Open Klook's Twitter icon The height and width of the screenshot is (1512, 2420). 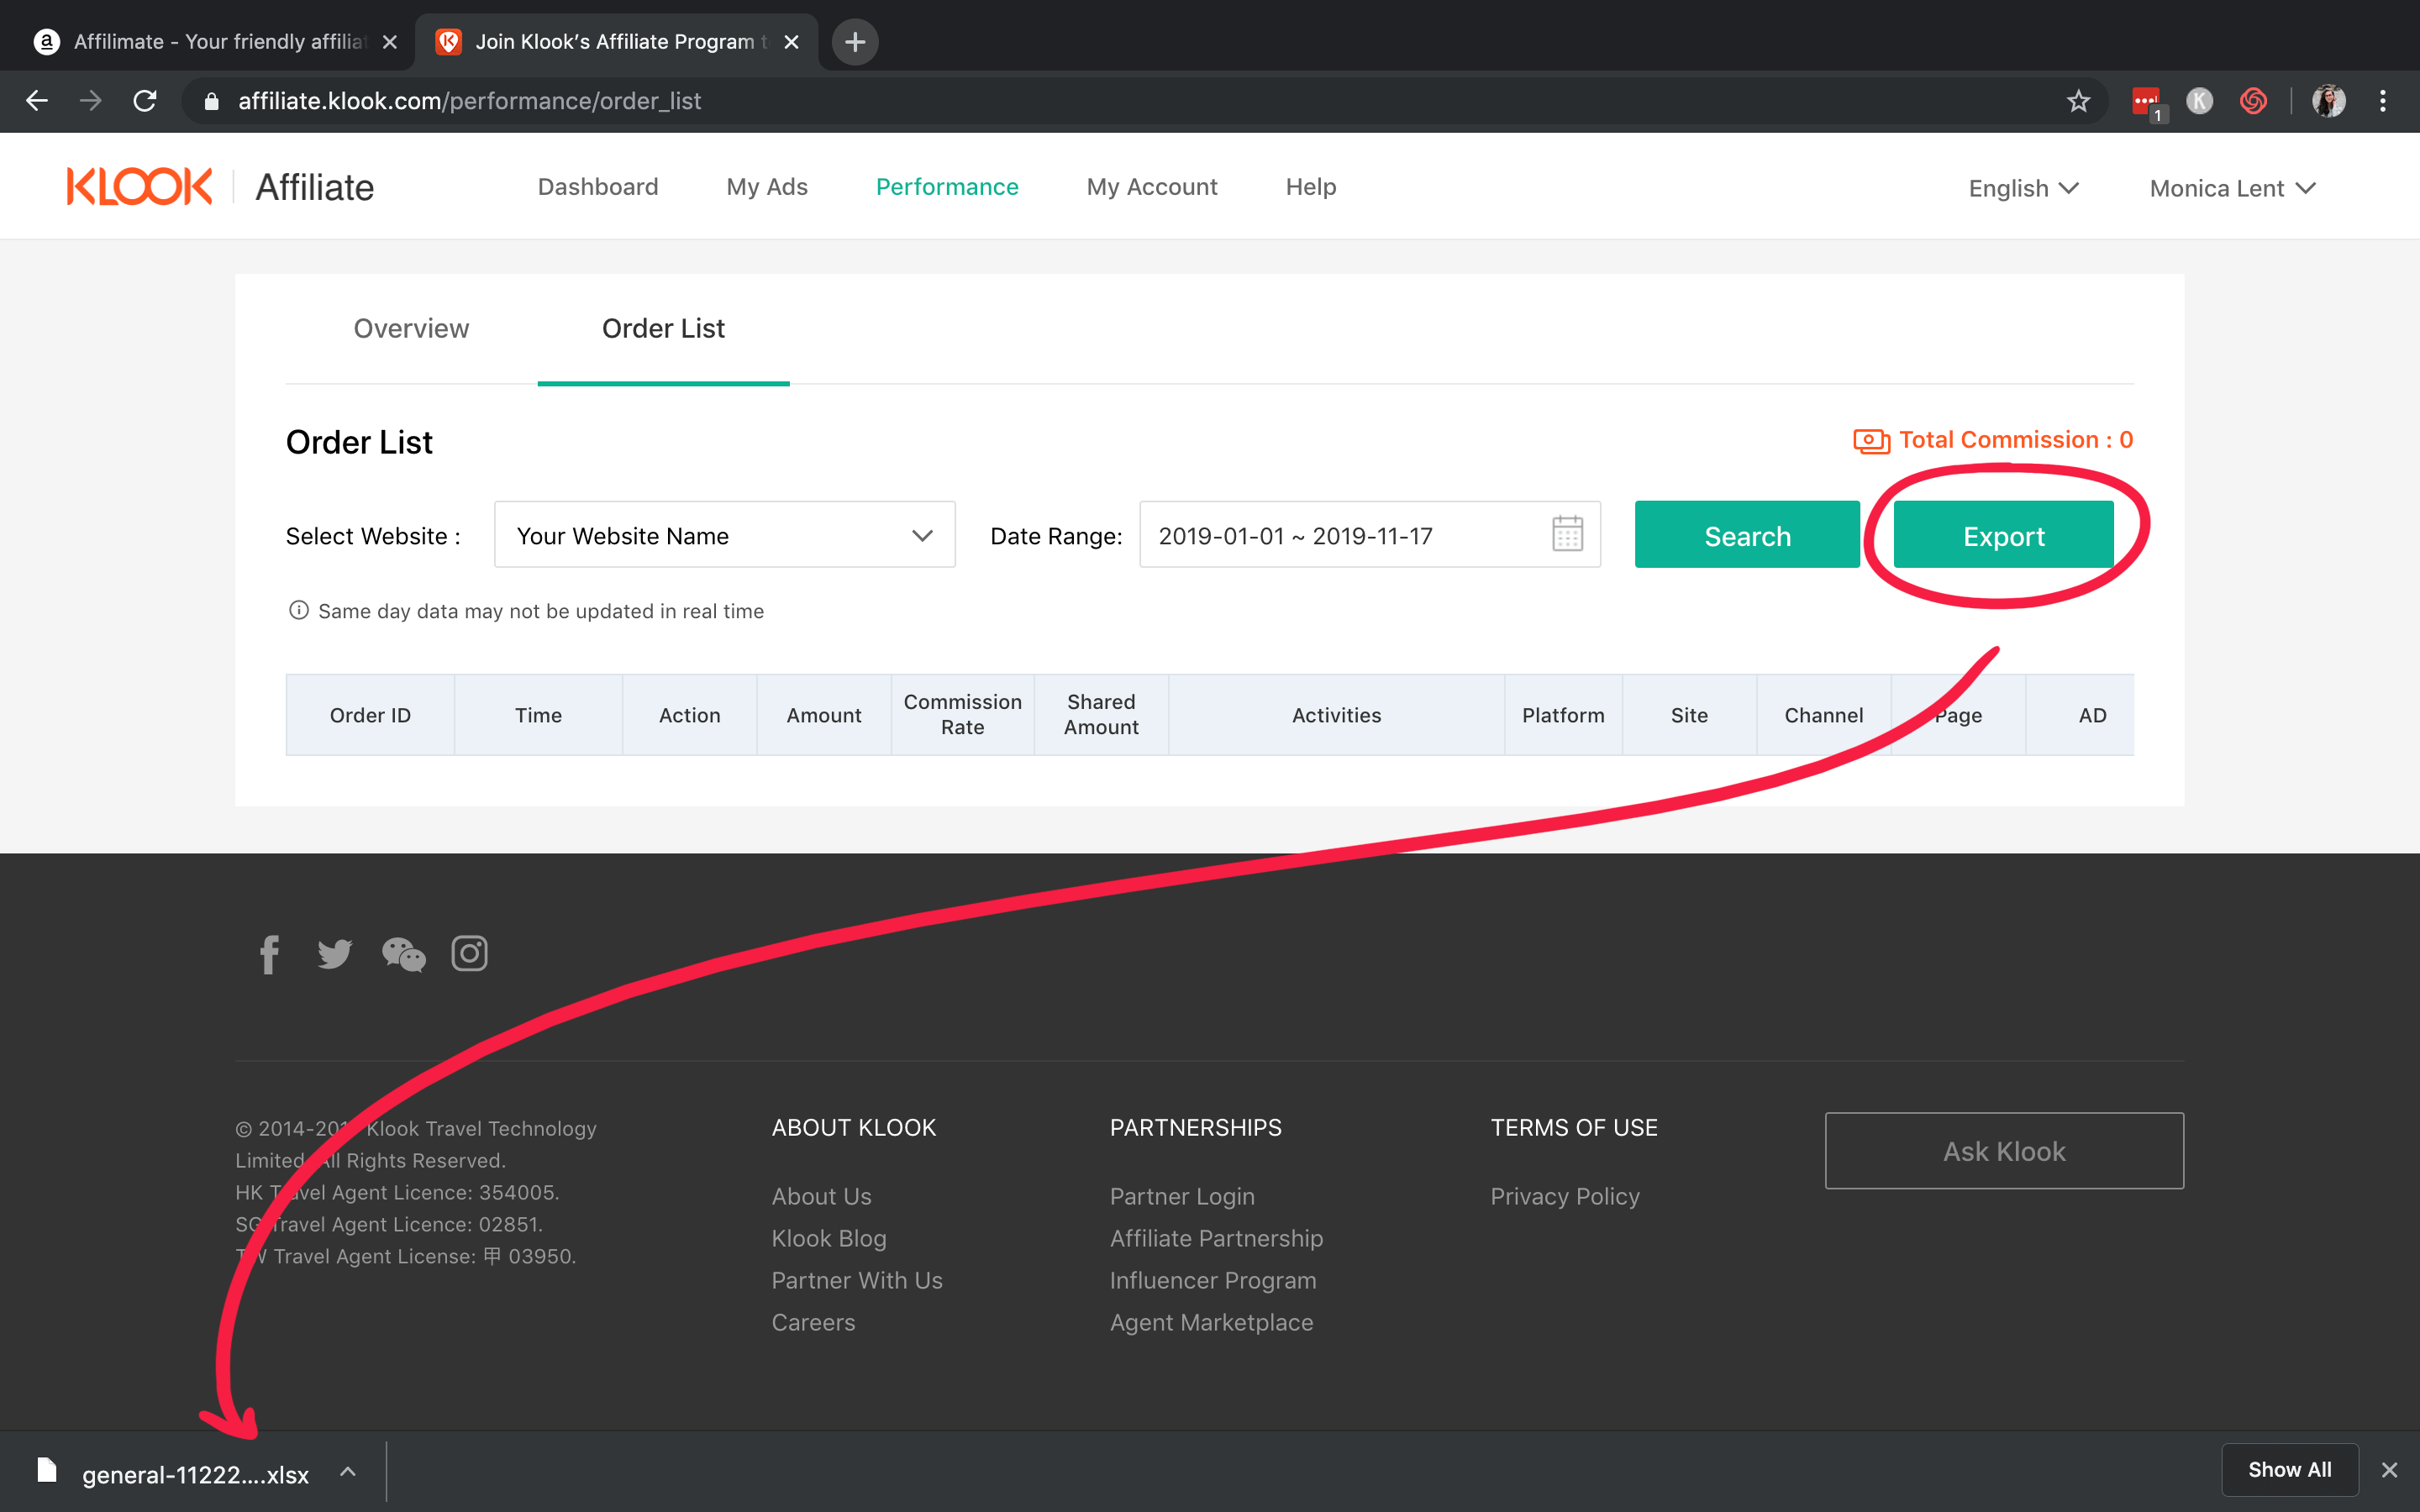[x=335, y=954]
